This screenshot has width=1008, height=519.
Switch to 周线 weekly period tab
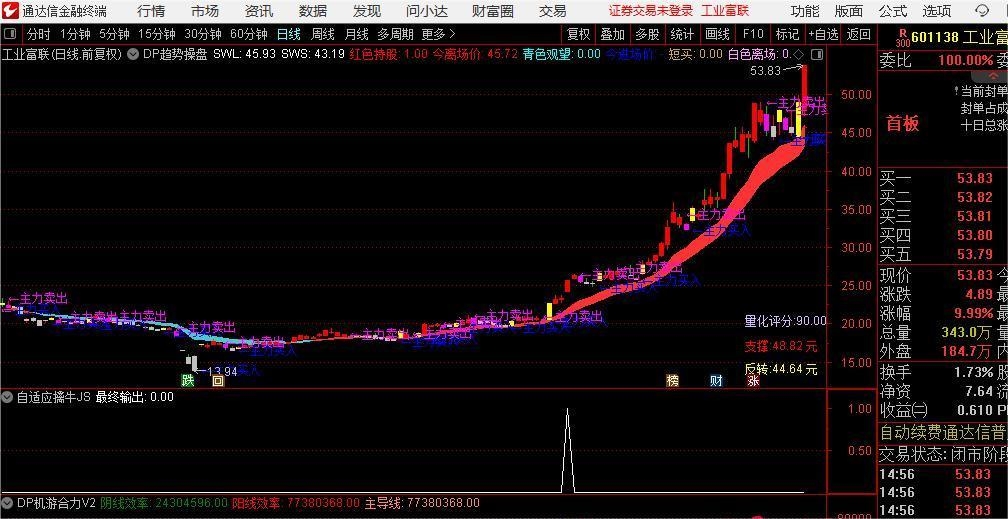[x=323, y=34]
